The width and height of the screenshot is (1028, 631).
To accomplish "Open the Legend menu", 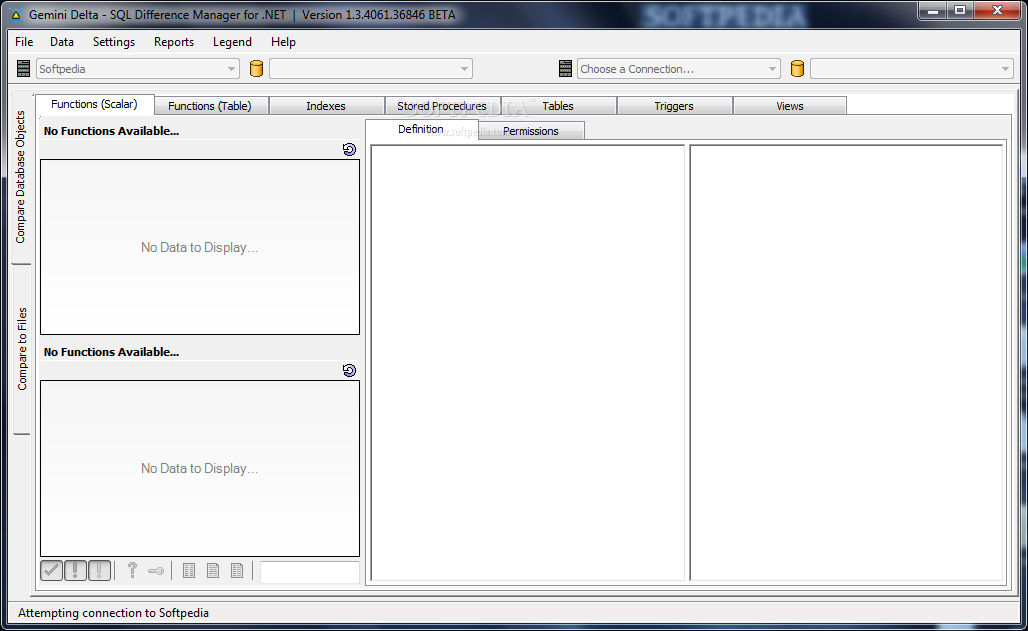I will (x=232, y=42).
